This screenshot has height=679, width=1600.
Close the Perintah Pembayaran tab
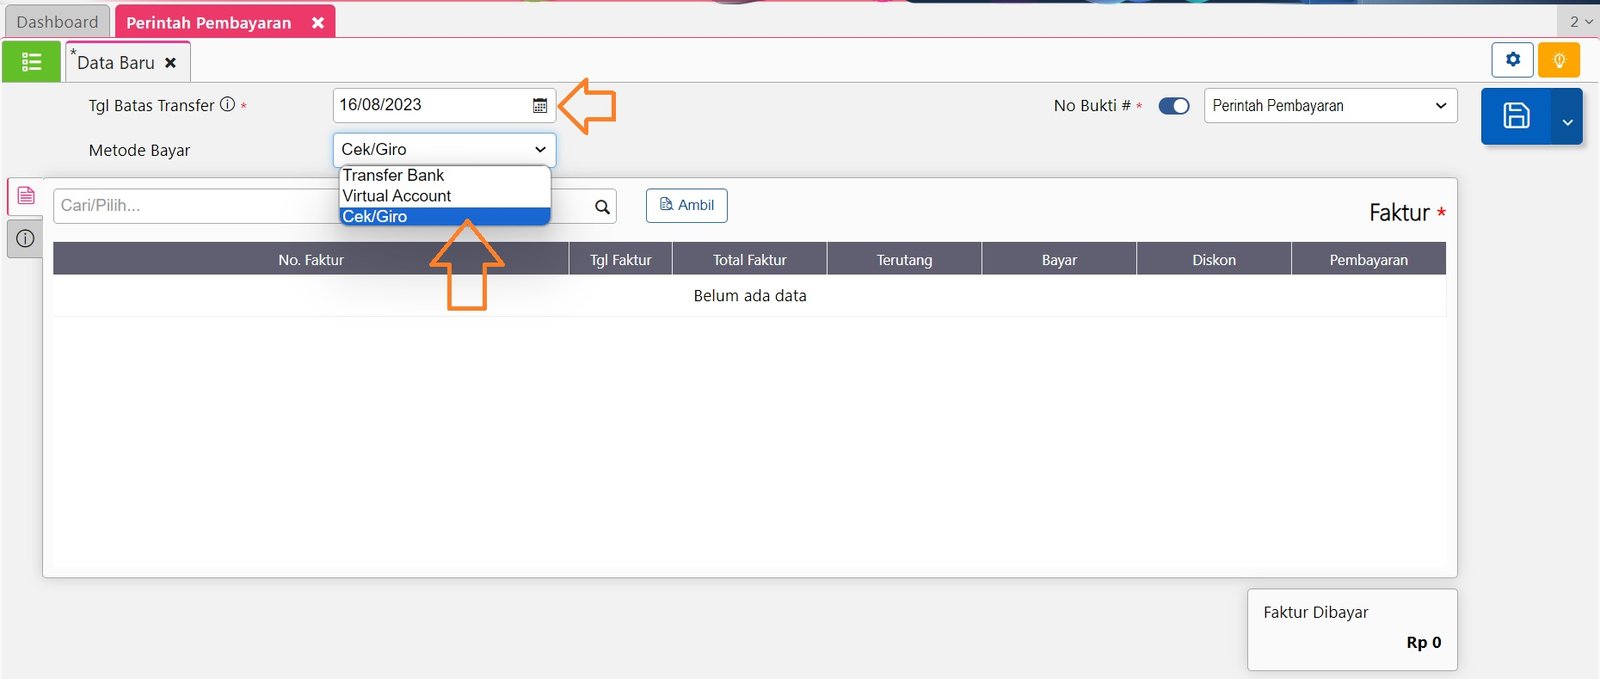(x=318, y=23)
